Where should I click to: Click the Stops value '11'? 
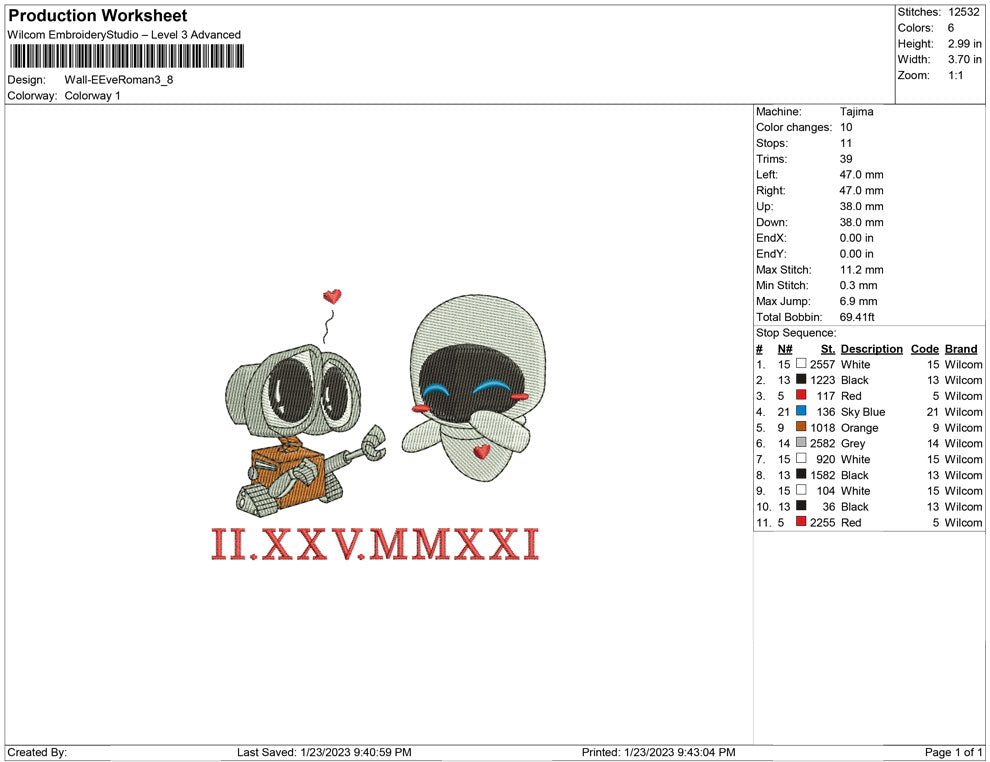coord(846,143)
